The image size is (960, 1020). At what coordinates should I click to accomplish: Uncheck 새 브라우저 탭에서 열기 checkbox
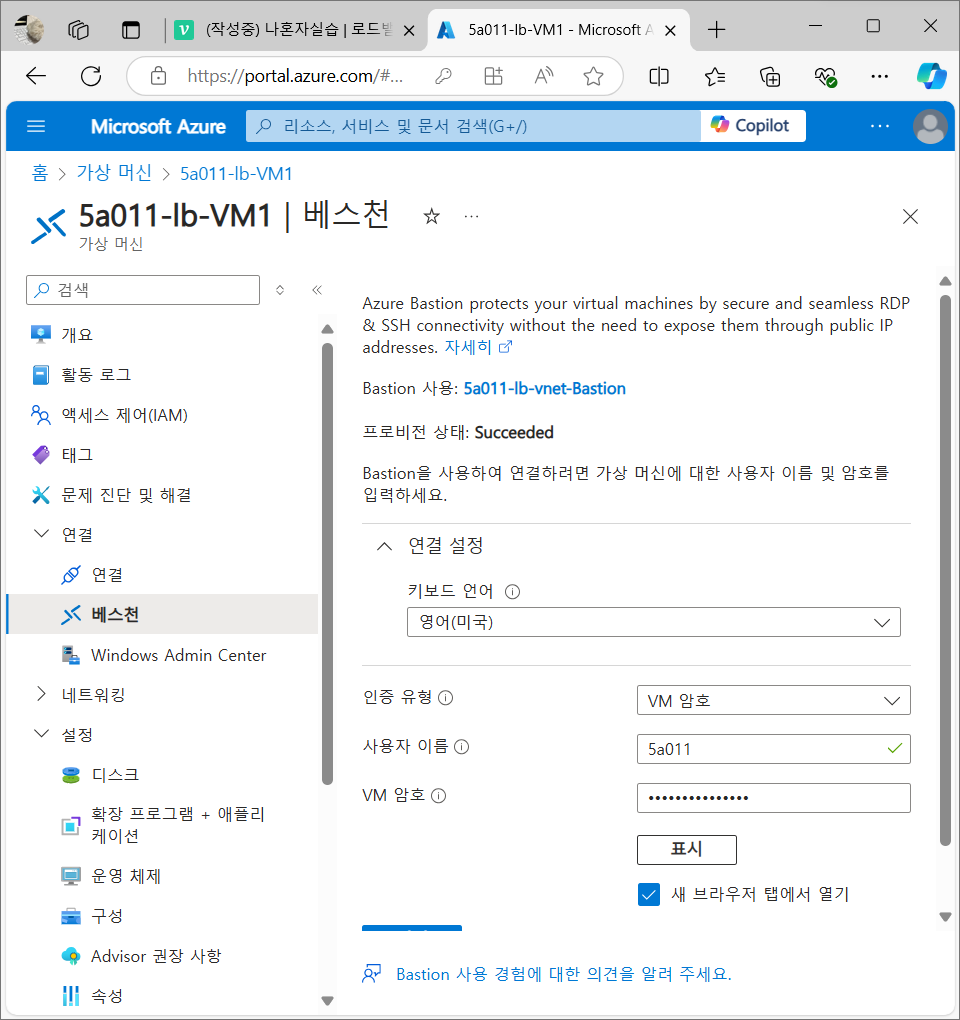click(x=648, y=894)
